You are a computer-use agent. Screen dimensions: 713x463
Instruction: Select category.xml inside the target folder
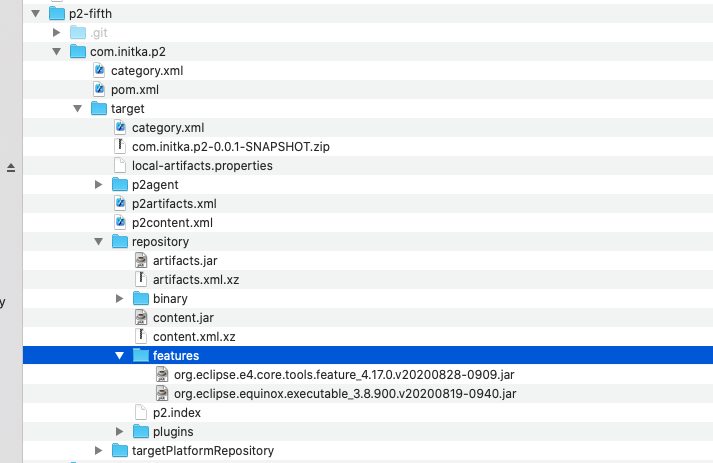(x=168, y=128)
